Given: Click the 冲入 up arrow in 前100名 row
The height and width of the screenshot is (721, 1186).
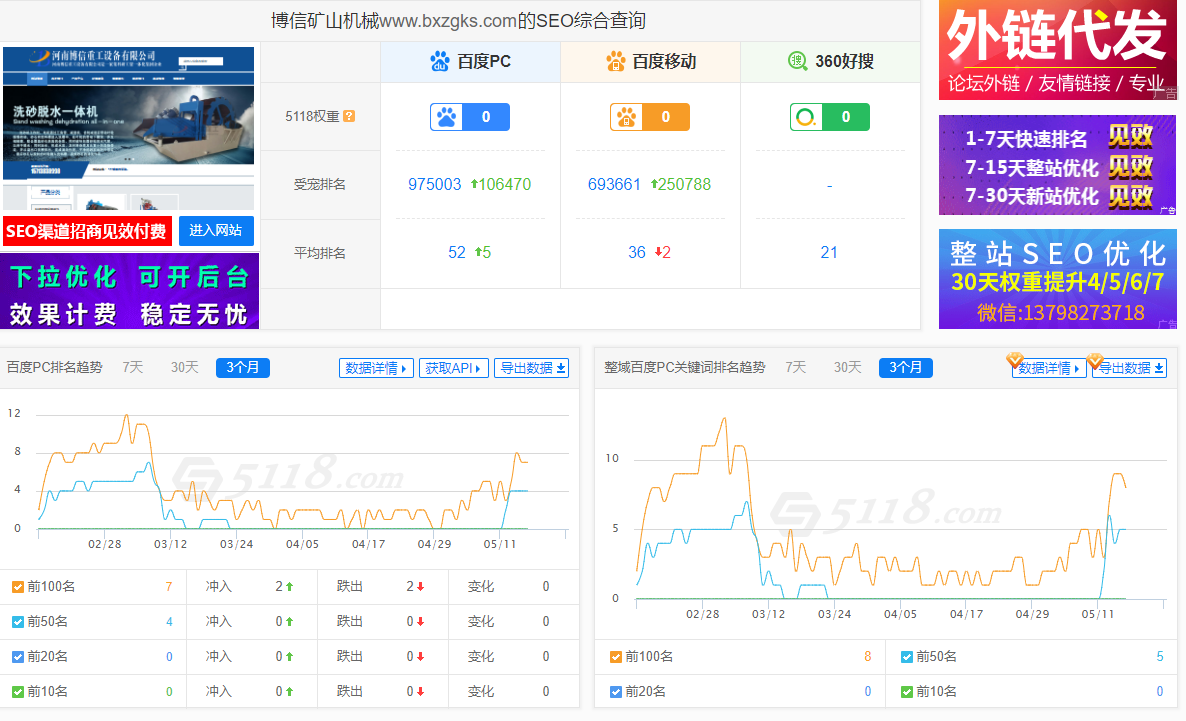Looking at the screenshot, I should pos(290,586).
